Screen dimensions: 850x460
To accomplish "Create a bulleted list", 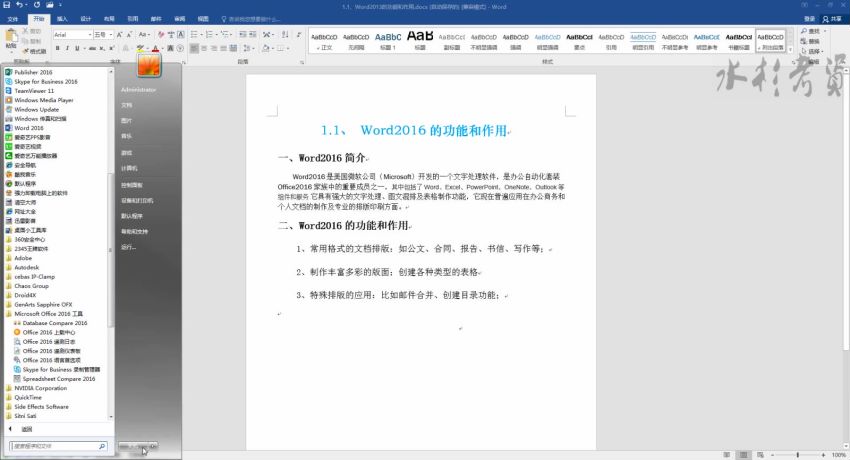I will coord(195,35).
